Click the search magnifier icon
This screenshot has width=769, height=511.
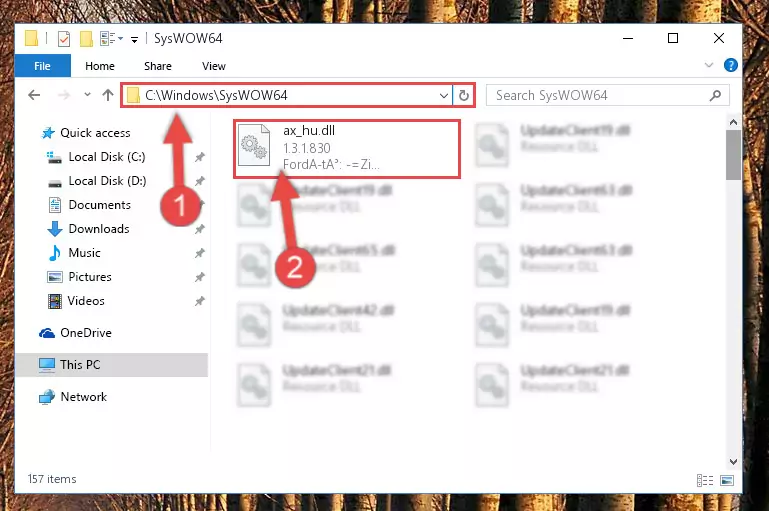click(716, 95)
